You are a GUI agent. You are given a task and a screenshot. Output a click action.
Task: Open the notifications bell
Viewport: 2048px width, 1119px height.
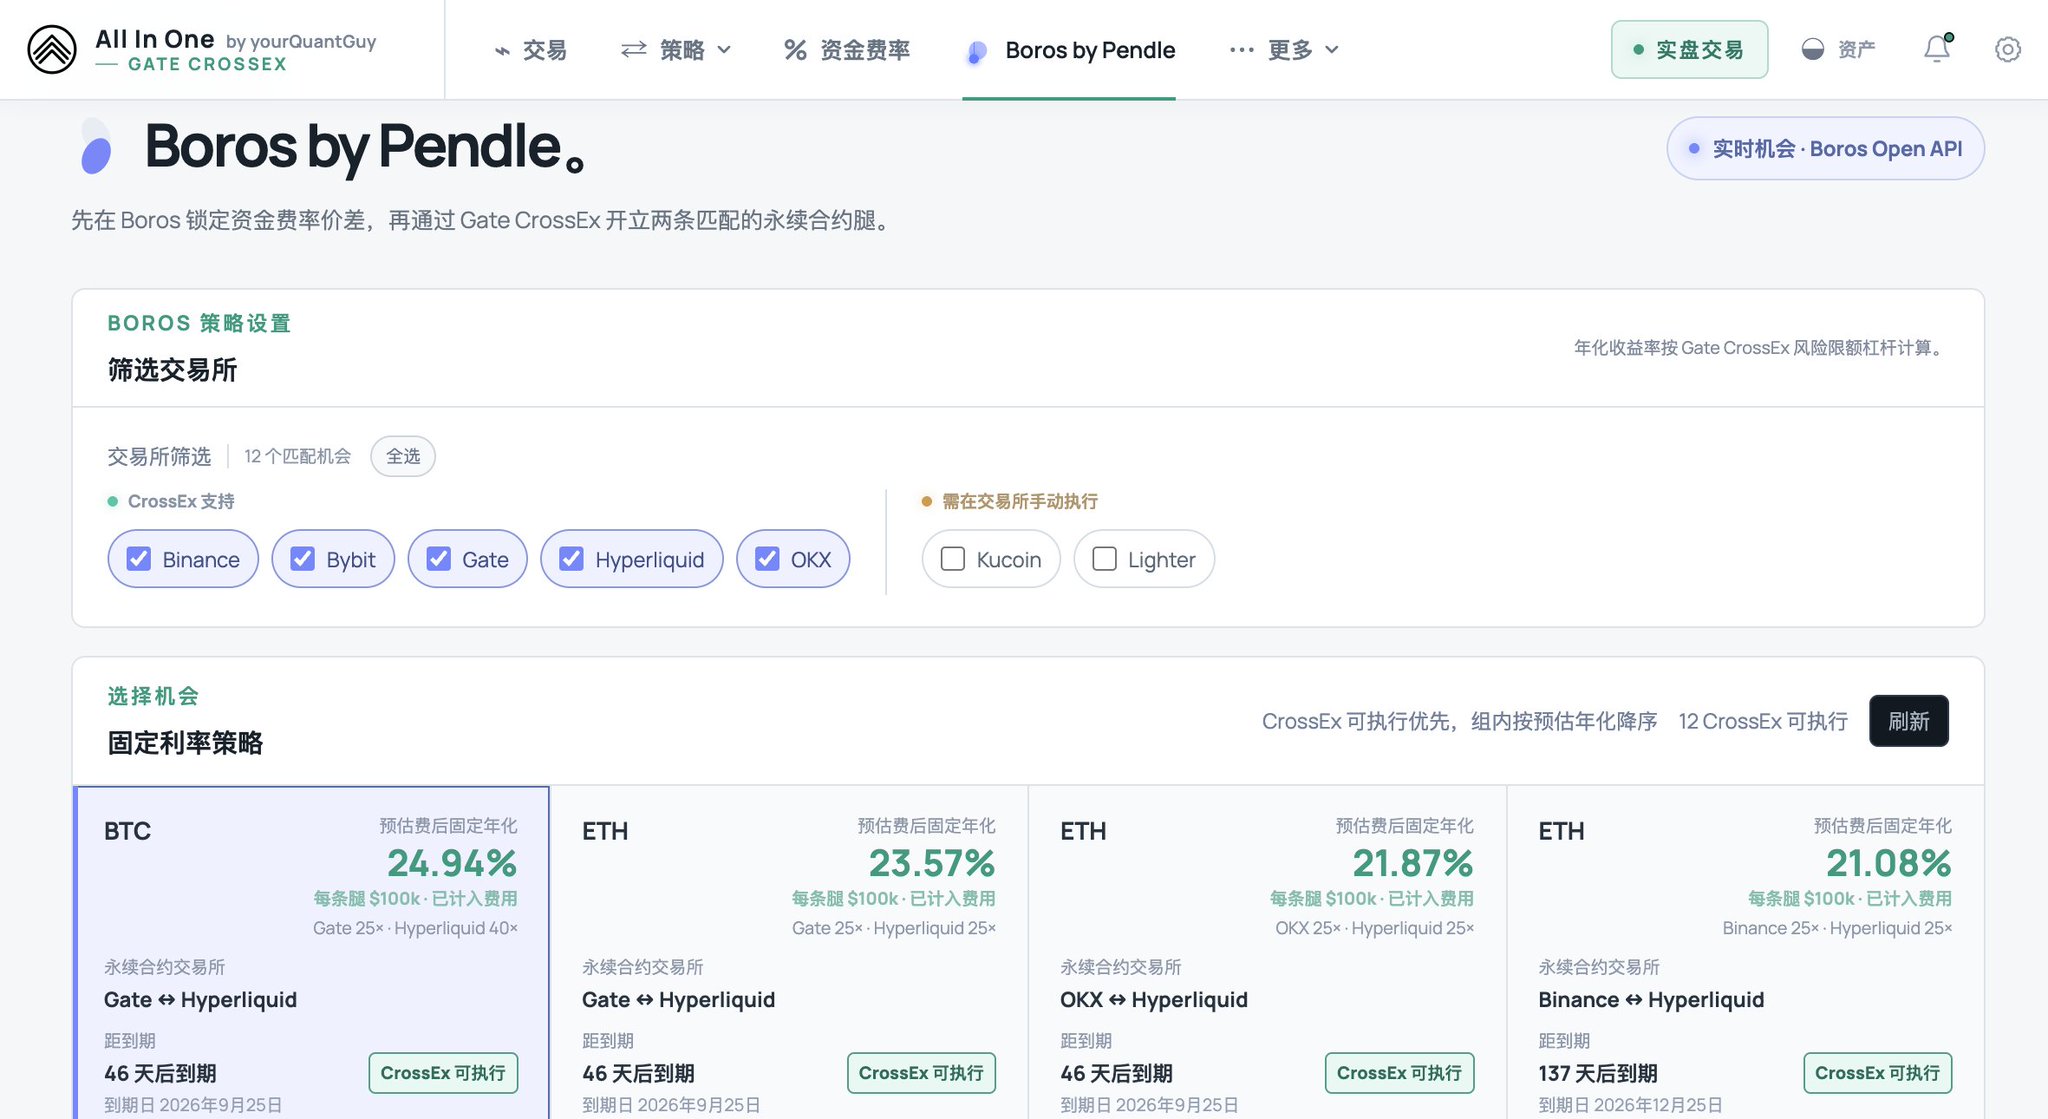click(x=1937, y=49)
